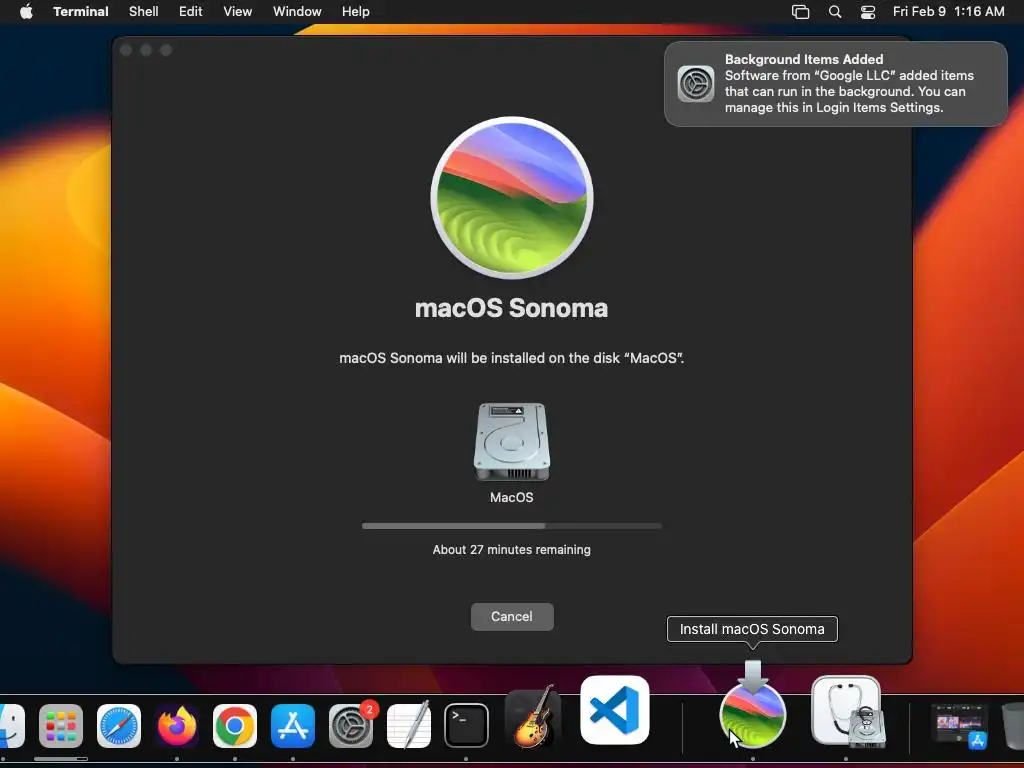Click the About 27 minutes remaining text

(x=512, y=550)
